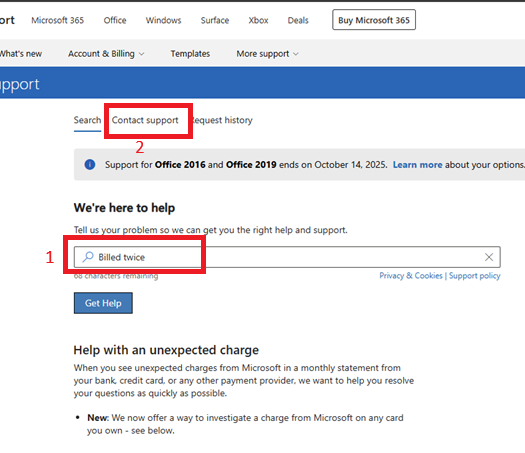Expand the Account & Billing dropdown
525x453 pixels.
106,54
